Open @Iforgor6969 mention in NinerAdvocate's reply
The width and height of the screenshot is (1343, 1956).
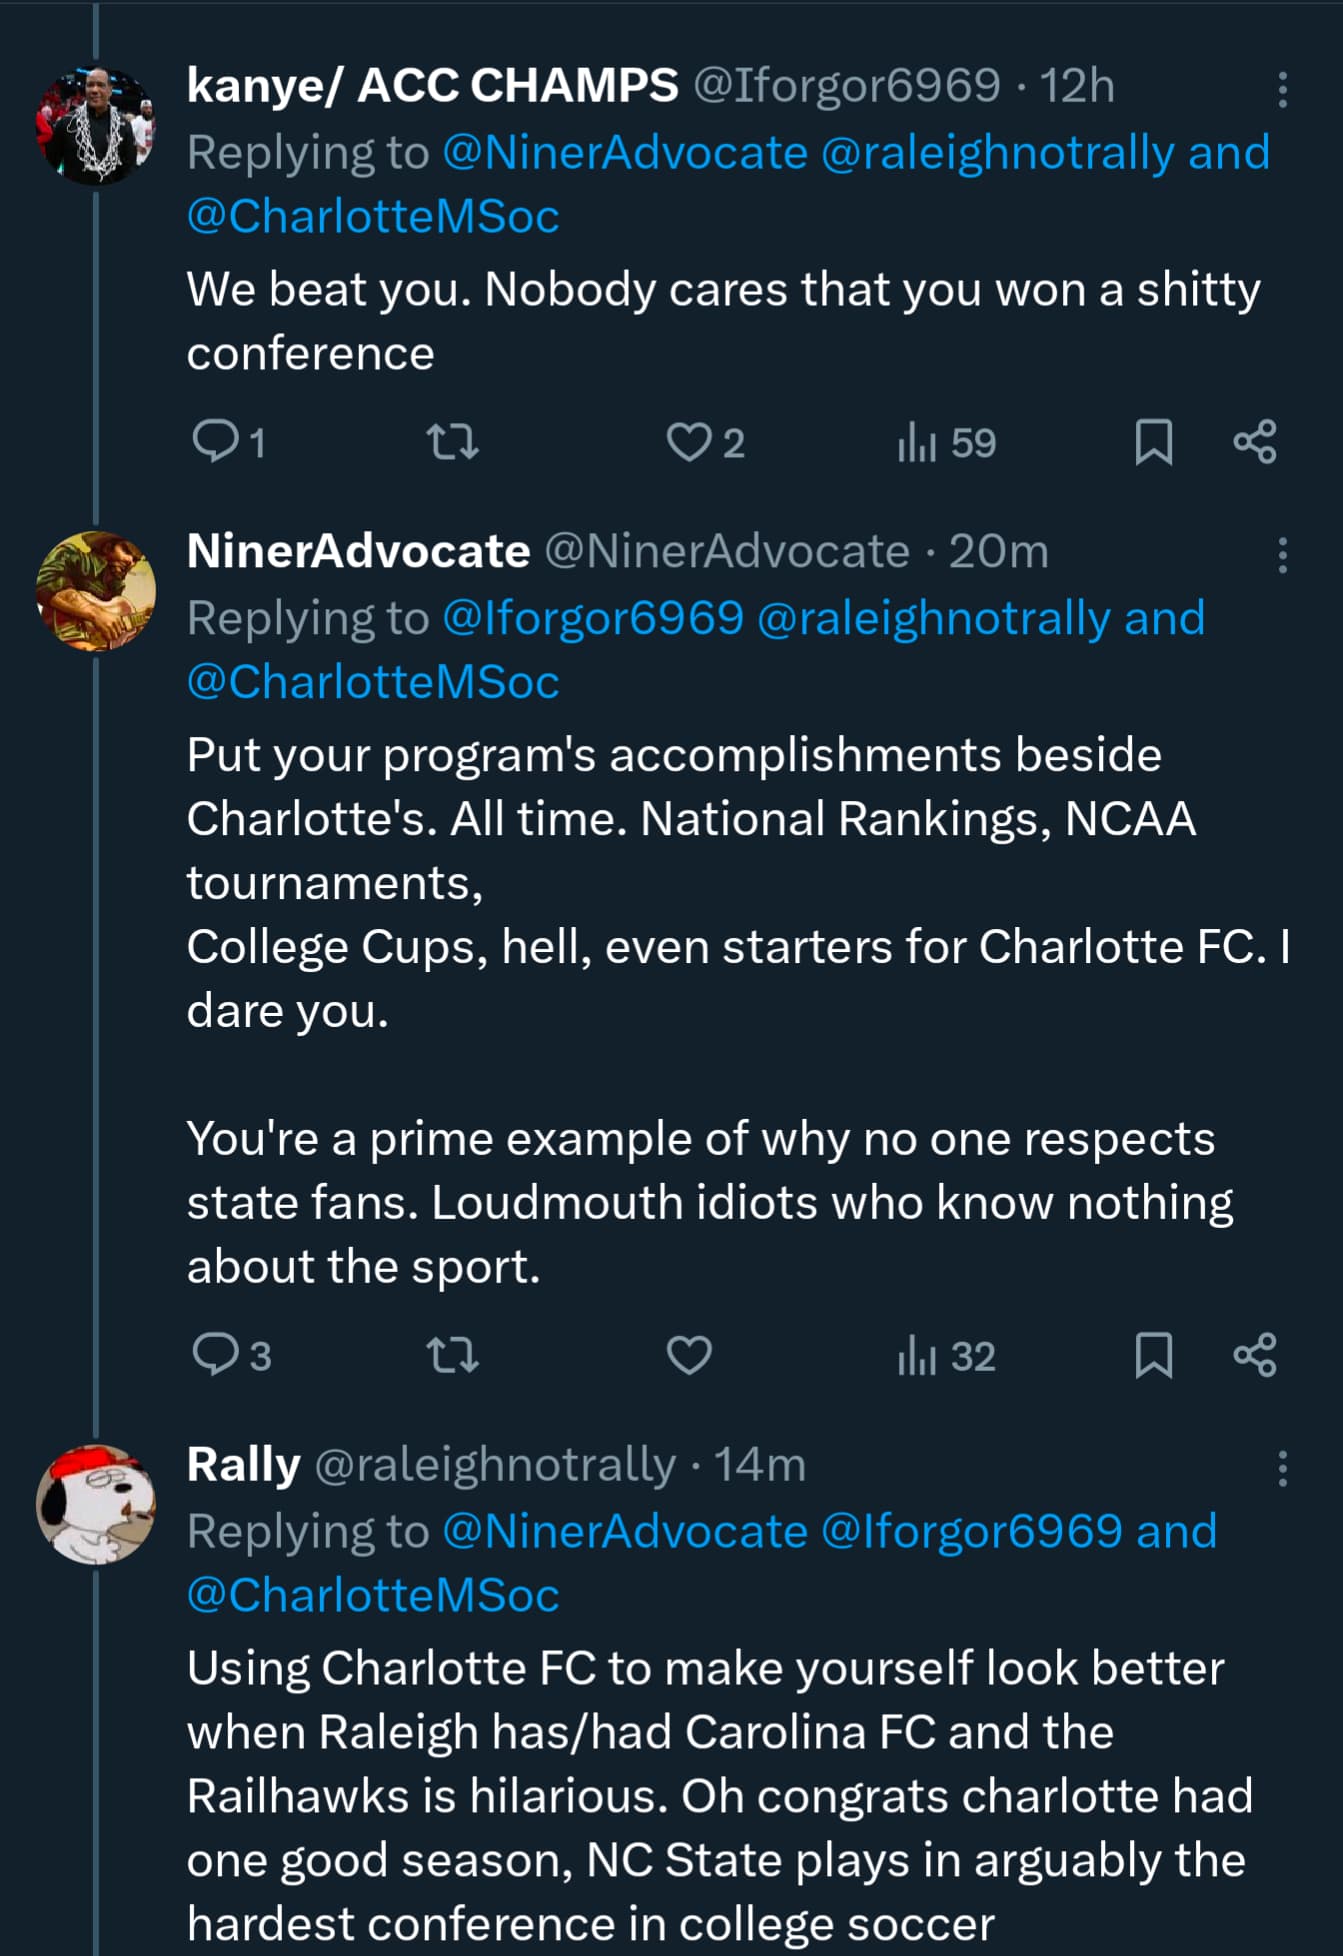point(593,618)
